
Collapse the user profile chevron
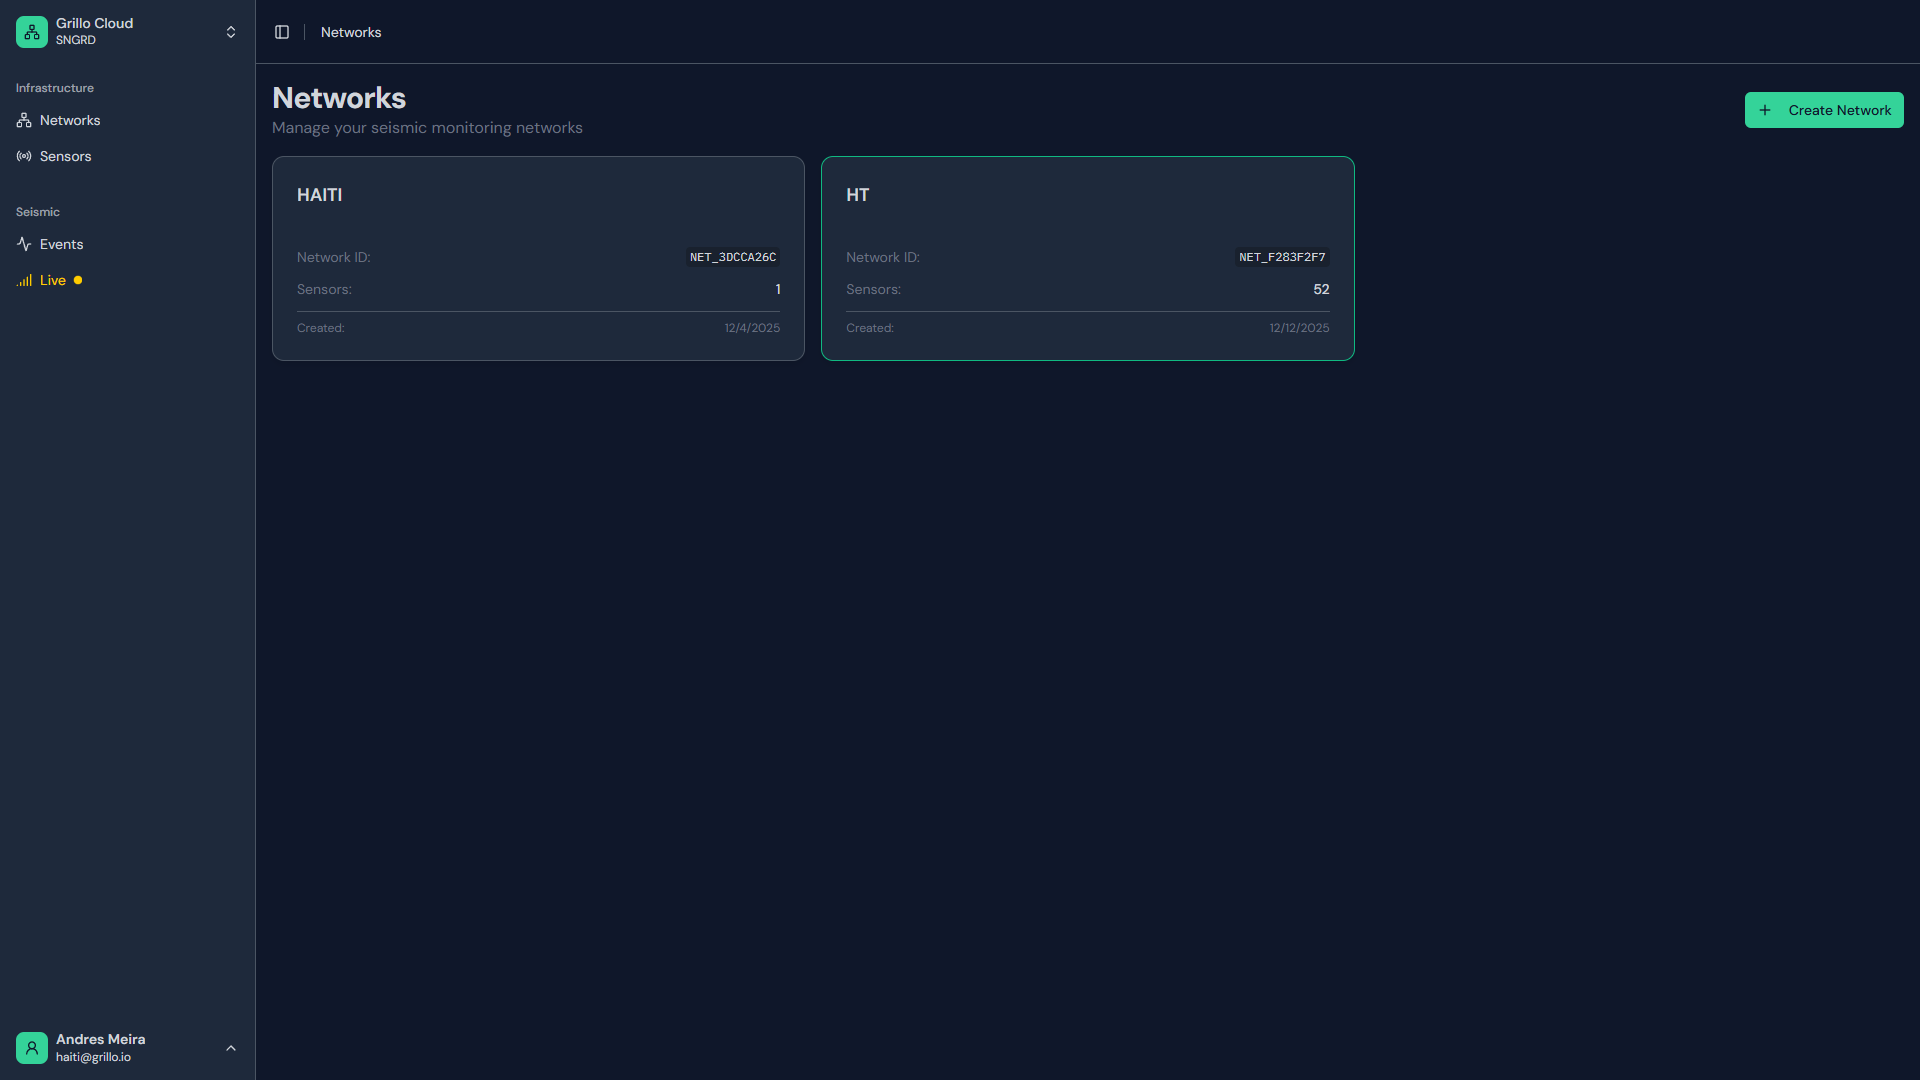231,1047
